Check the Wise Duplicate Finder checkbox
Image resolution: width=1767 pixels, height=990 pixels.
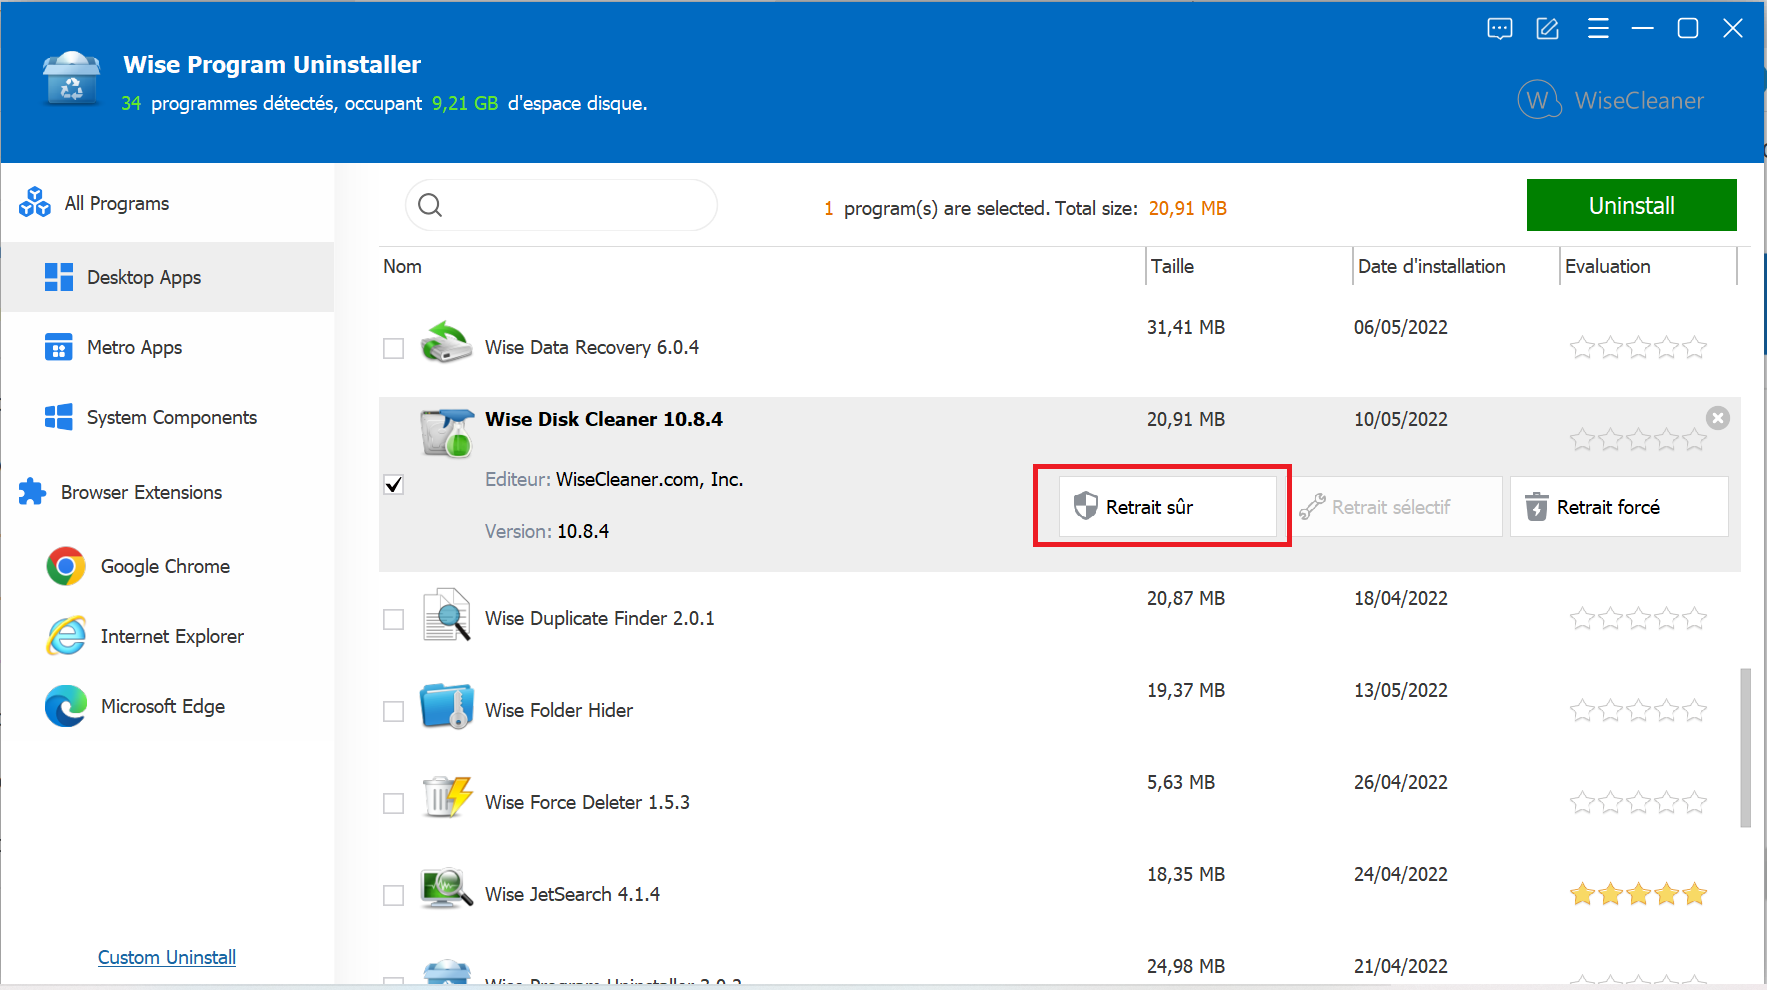[x=394, y=620]
